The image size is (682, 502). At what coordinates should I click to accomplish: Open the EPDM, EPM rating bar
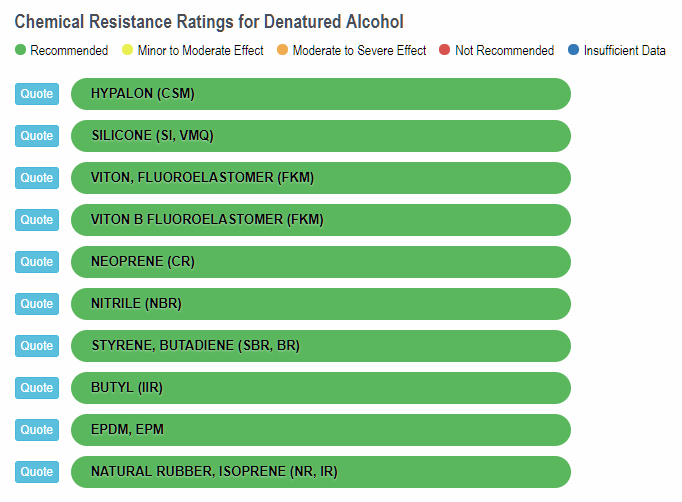pos(320,430)
